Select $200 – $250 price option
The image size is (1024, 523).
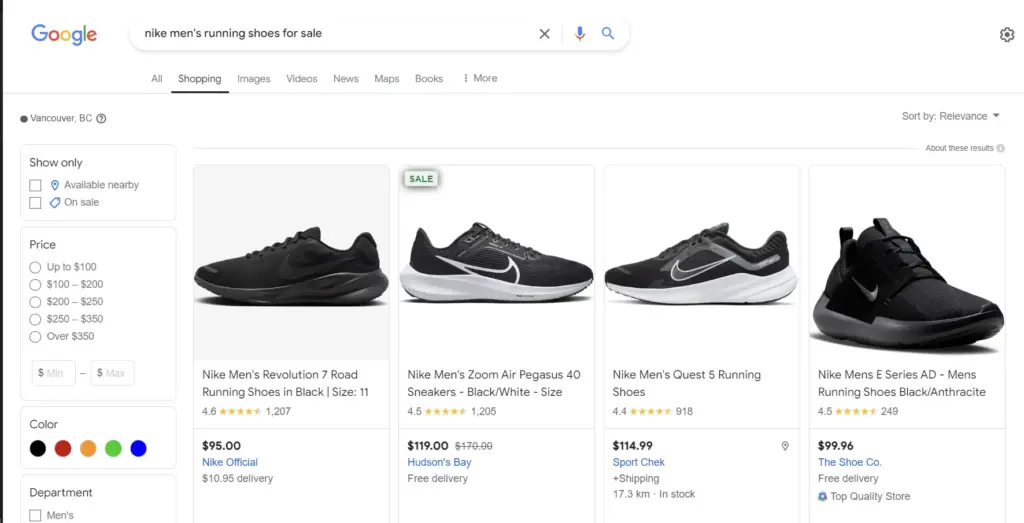(x=35, y=302)
